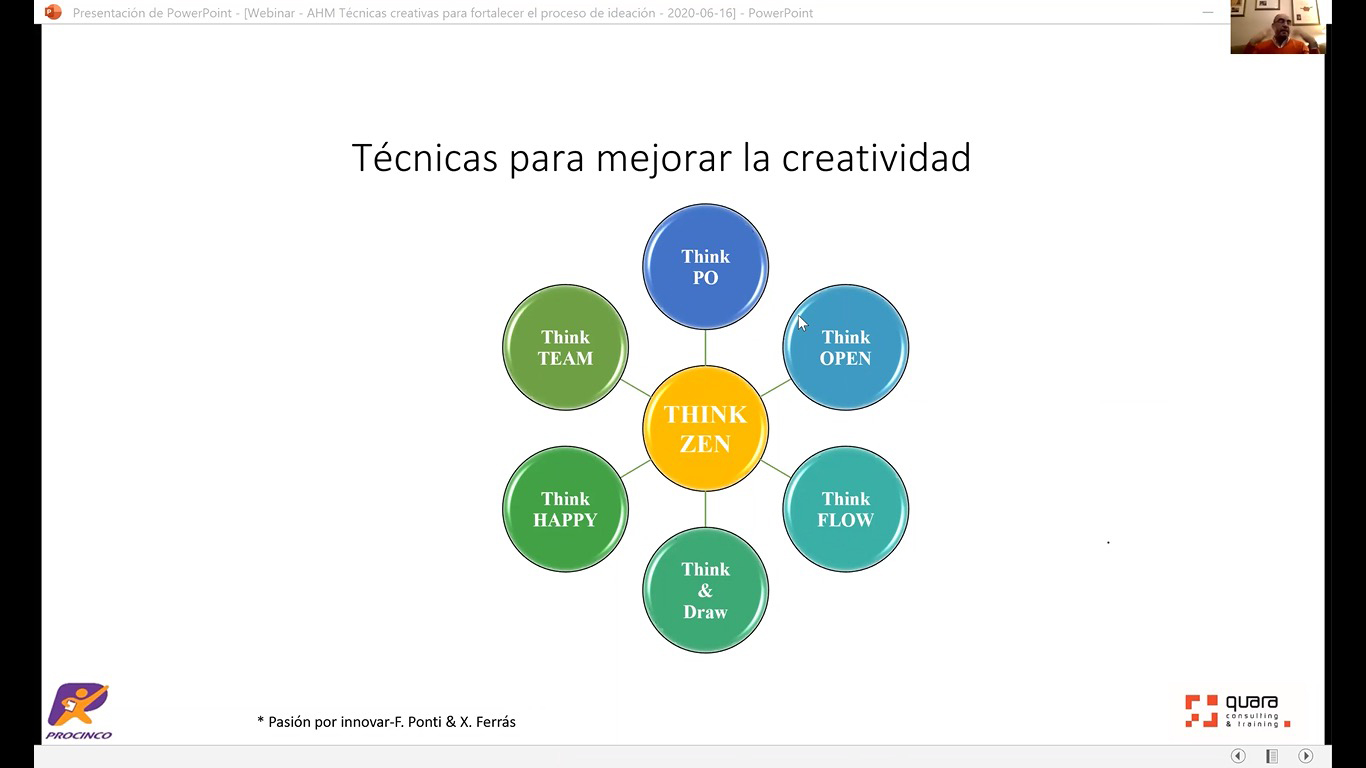Click the PROCINCO logo

click(78, 712)
